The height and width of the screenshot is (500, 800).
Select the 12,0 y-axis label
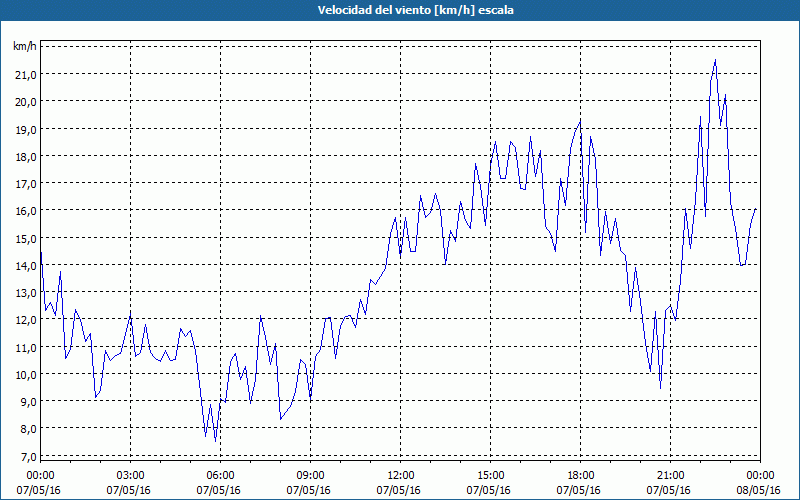point(26,320)
